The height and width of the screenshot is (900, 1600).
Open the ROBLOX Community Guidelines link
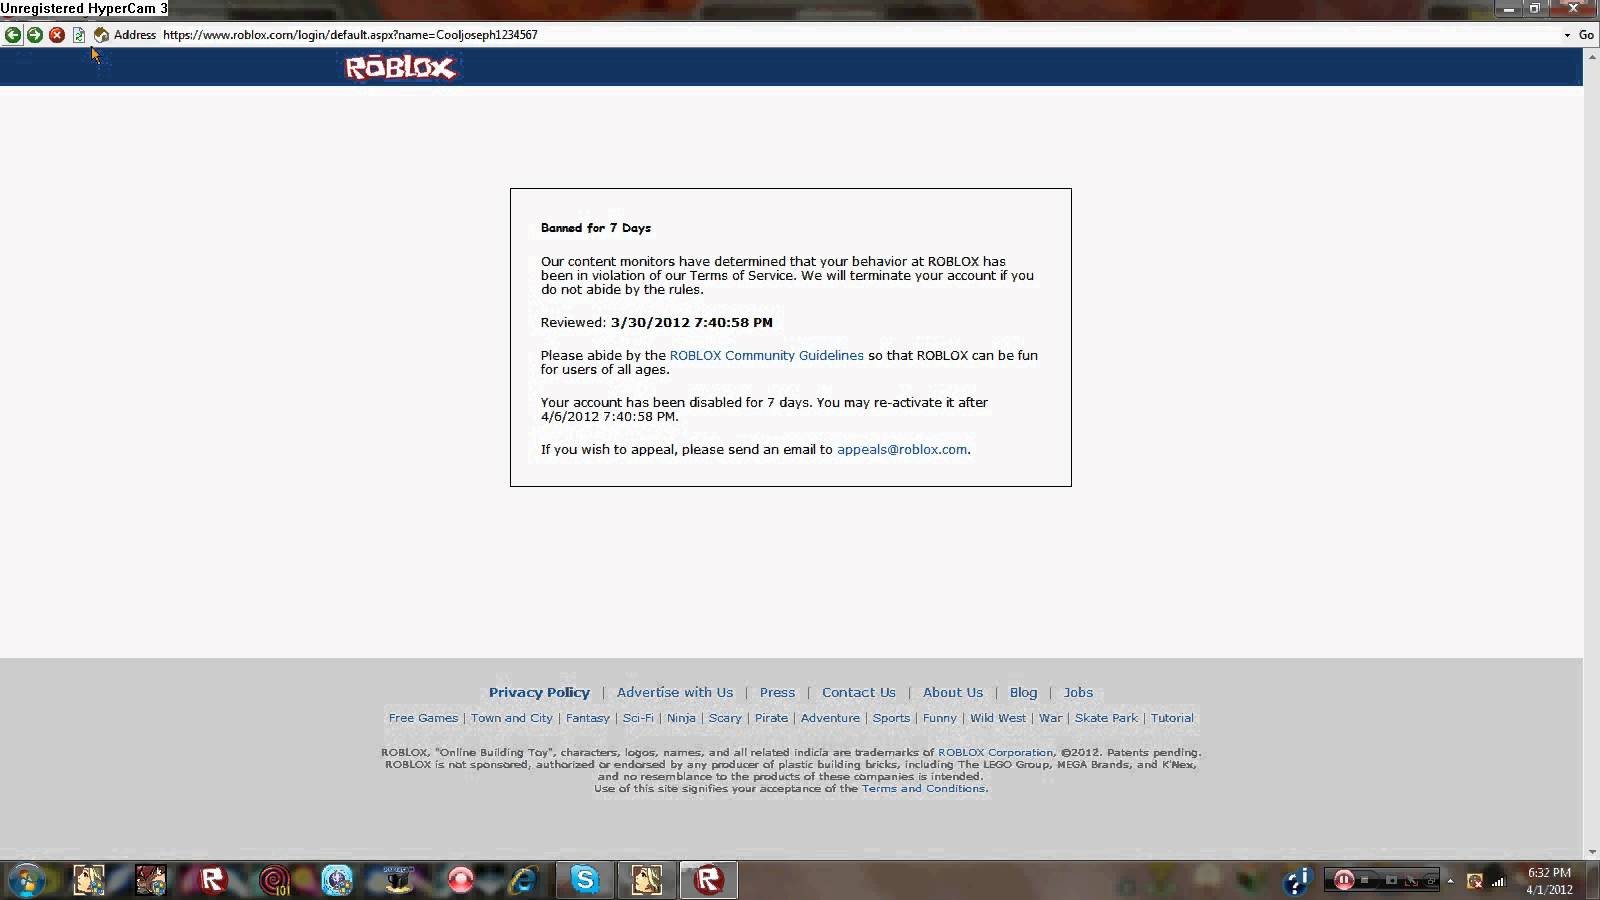pos(766,355)
